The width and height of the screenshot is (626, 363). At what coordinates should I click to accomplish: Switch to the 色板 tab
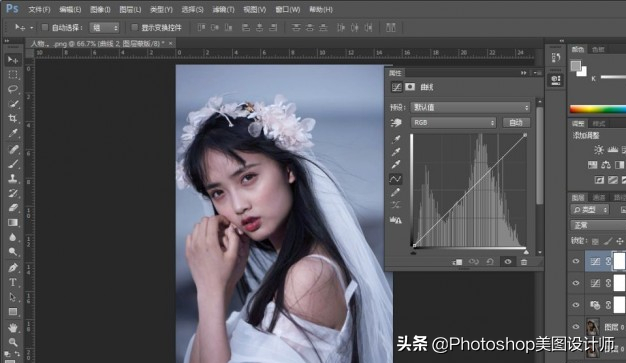pos(598,50)
